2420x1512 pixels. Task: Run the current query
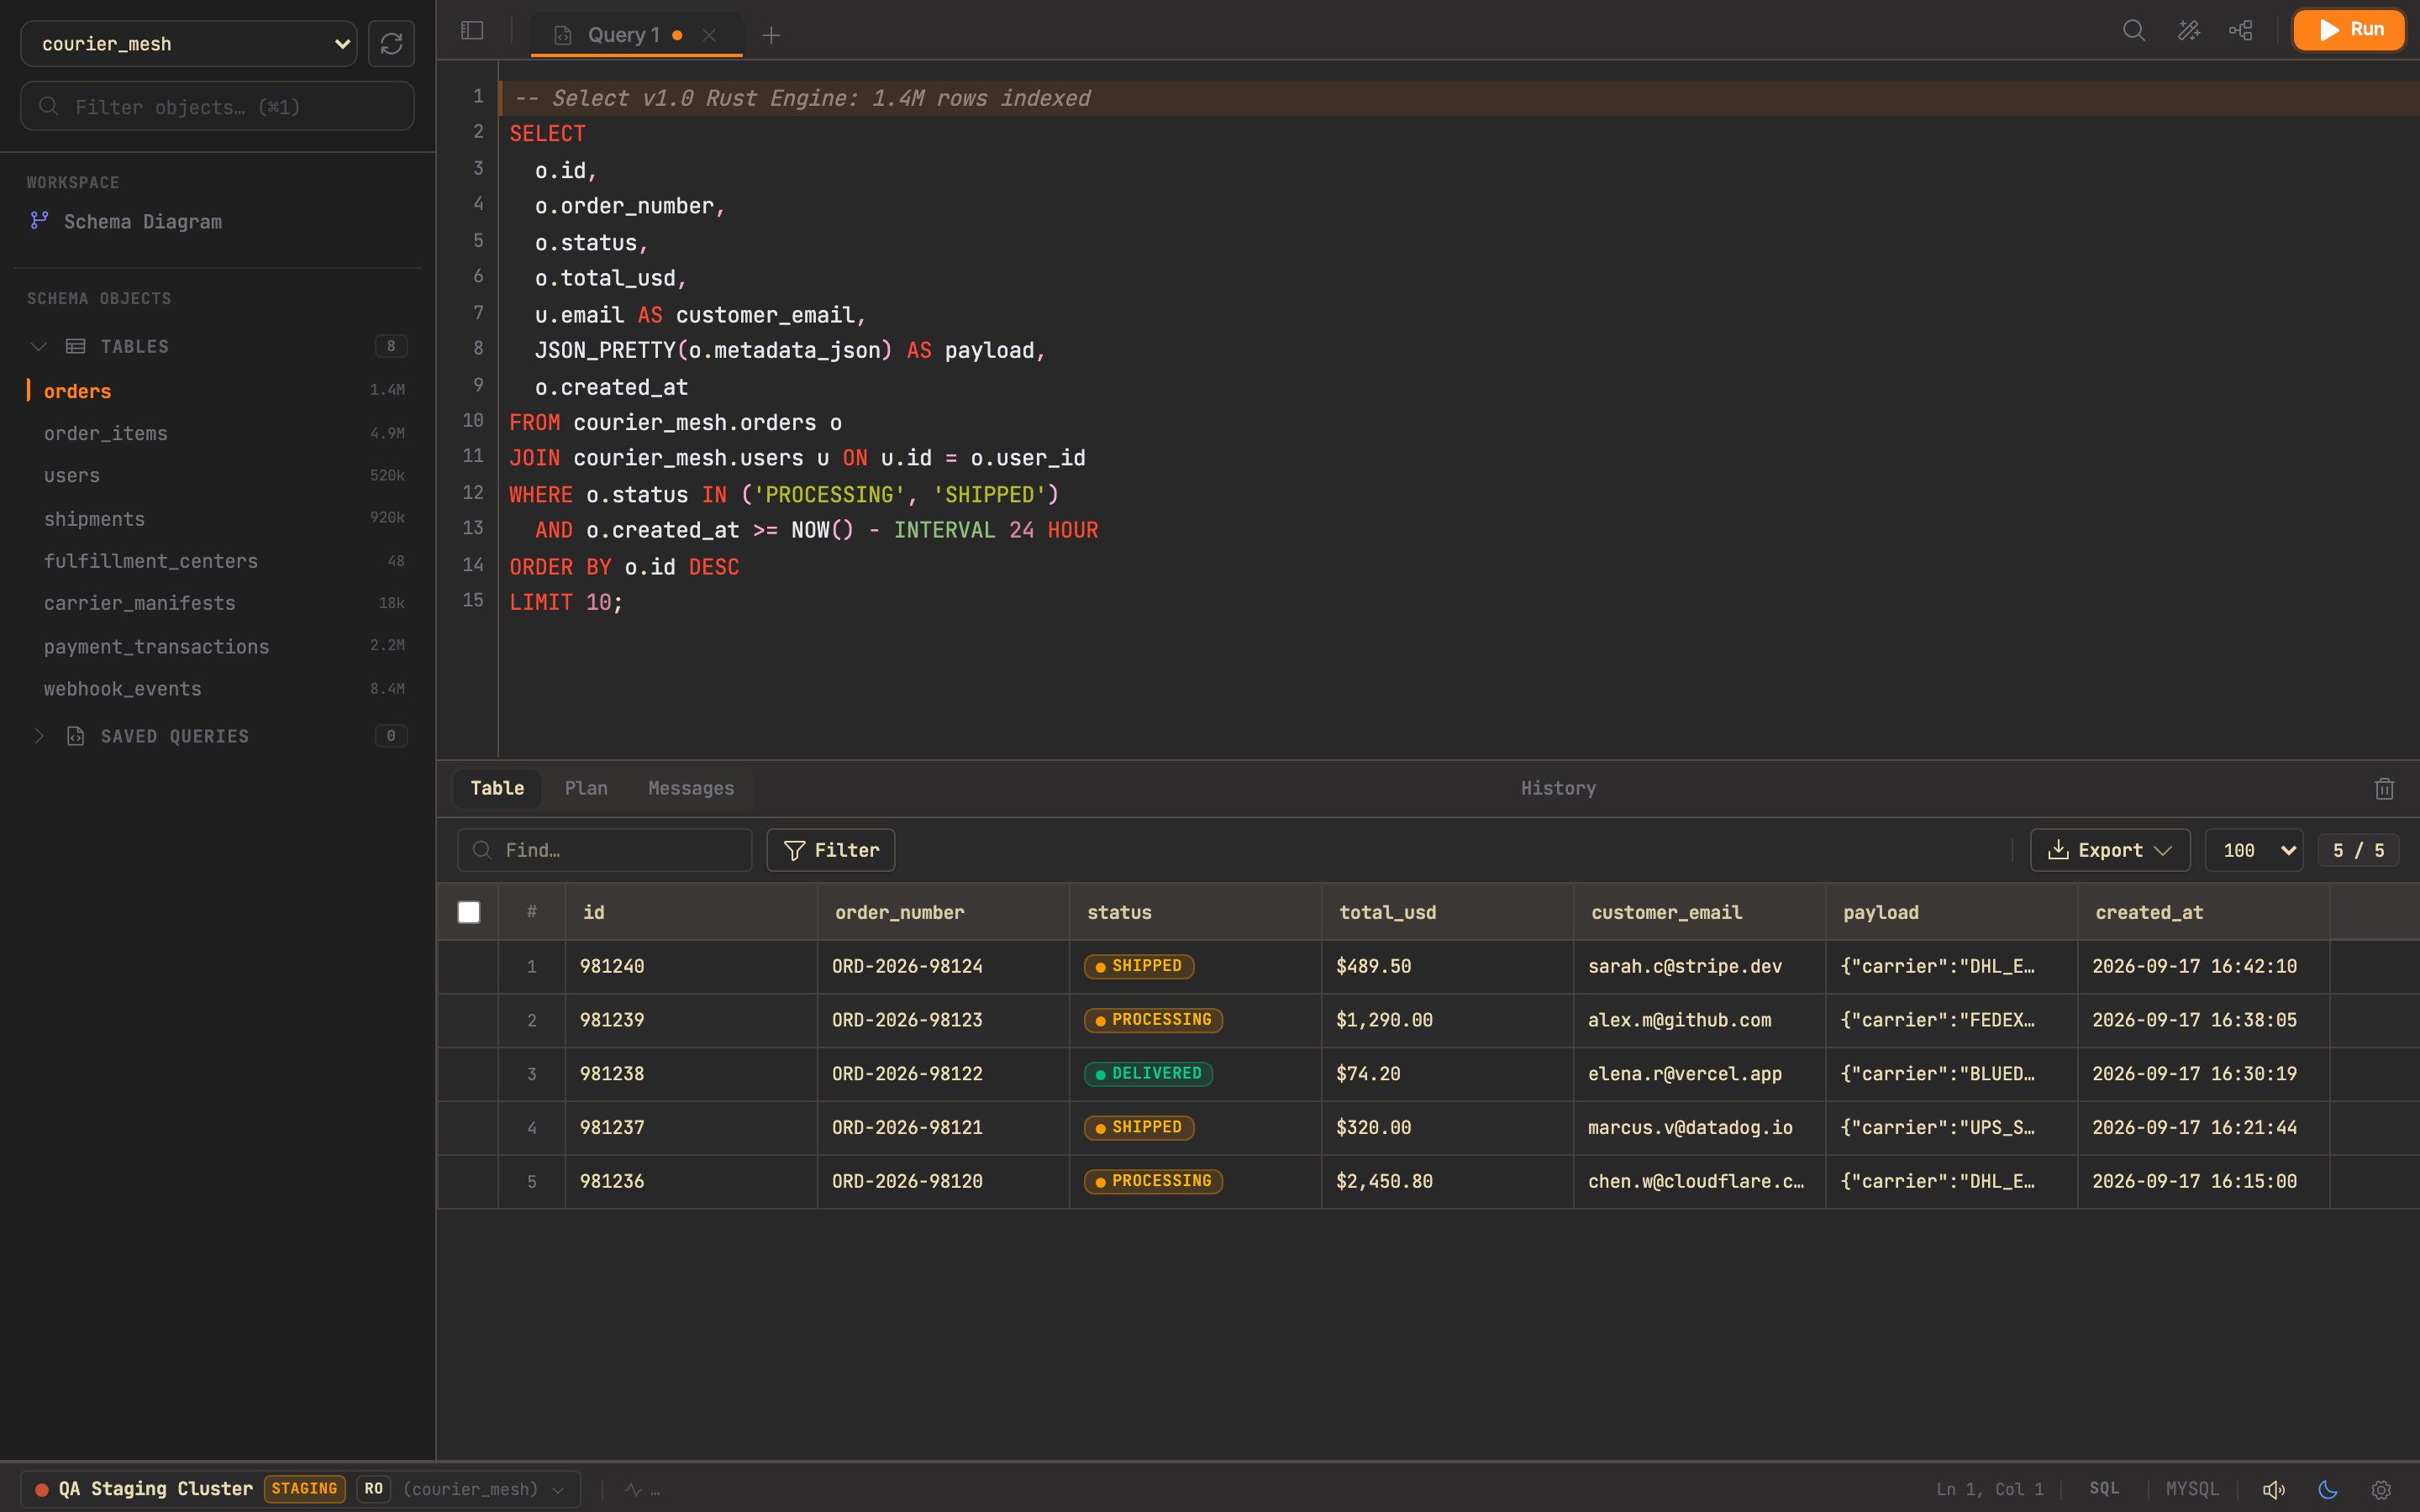click(x=2349, y=30)
